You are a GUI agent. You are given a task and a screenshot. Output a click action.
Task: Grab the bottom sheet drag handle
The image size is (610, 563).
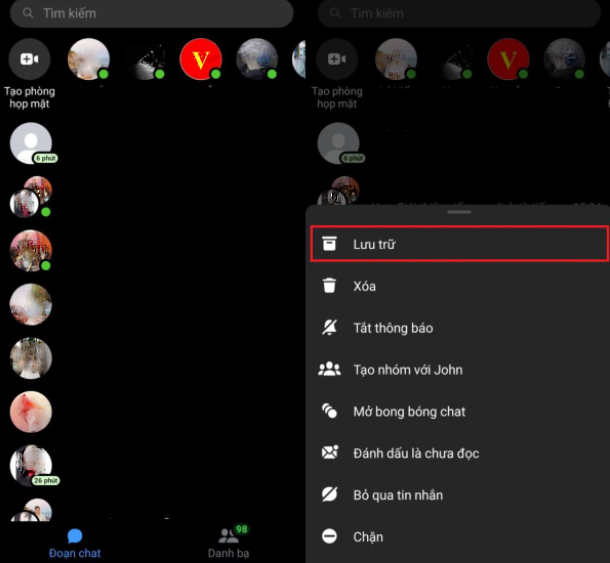(x=459, y=212)
